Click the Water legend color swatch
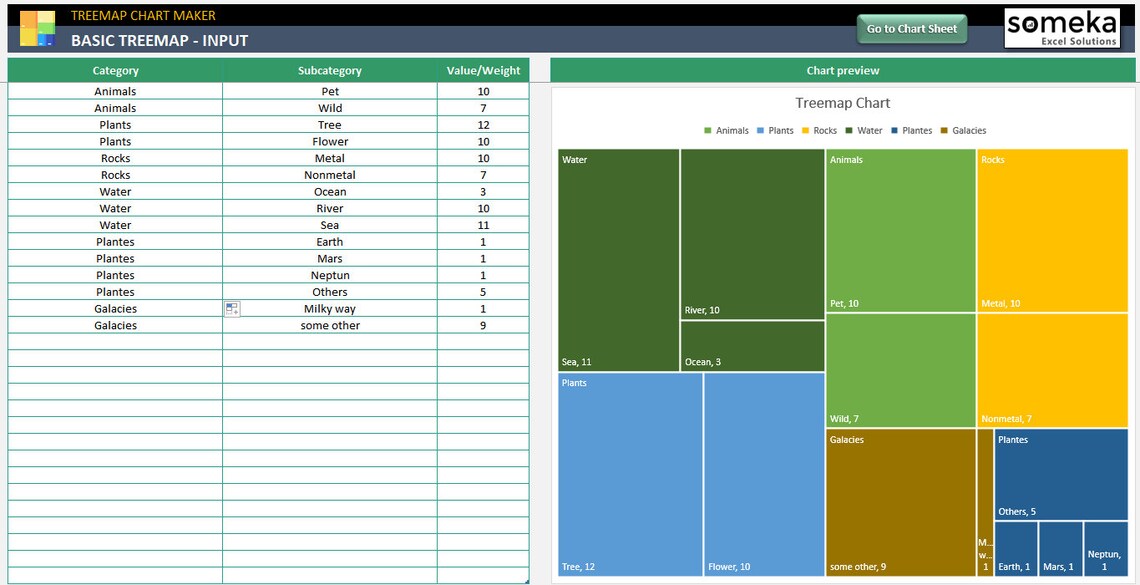This screenshot has width=1140, height=585. (x=848, y=130)
